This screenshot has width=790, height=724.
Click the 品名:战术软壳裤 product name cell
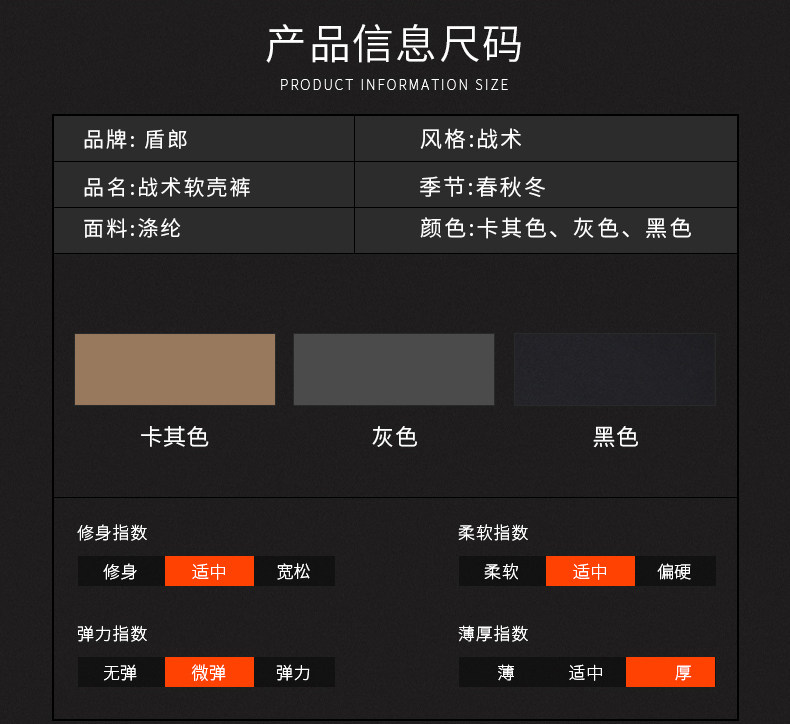point(204,185)
